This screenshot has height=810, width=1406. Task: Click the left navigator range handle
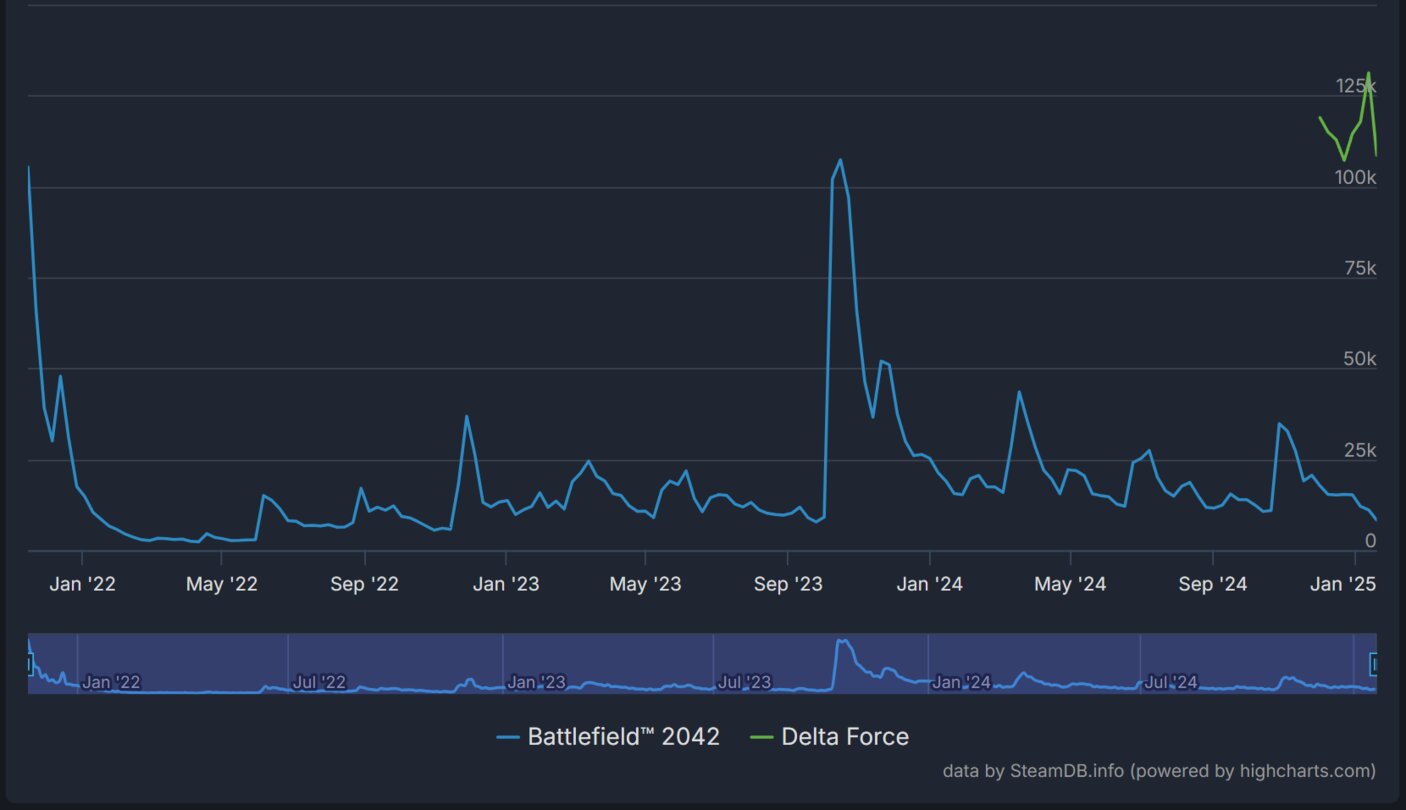point(29,663)
